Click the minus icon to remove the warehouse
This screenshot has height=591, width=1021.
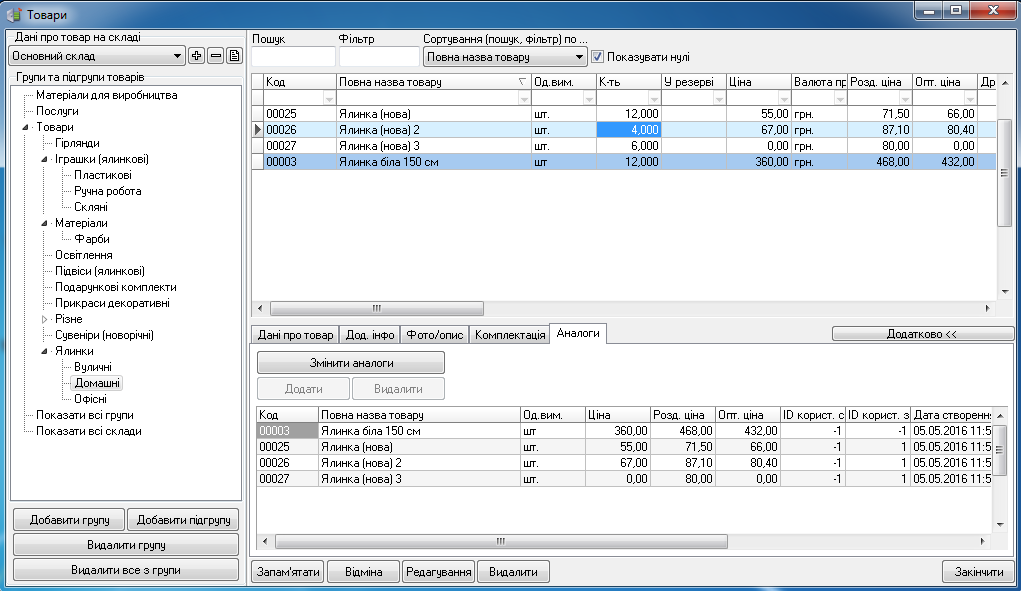coord(215,56)
